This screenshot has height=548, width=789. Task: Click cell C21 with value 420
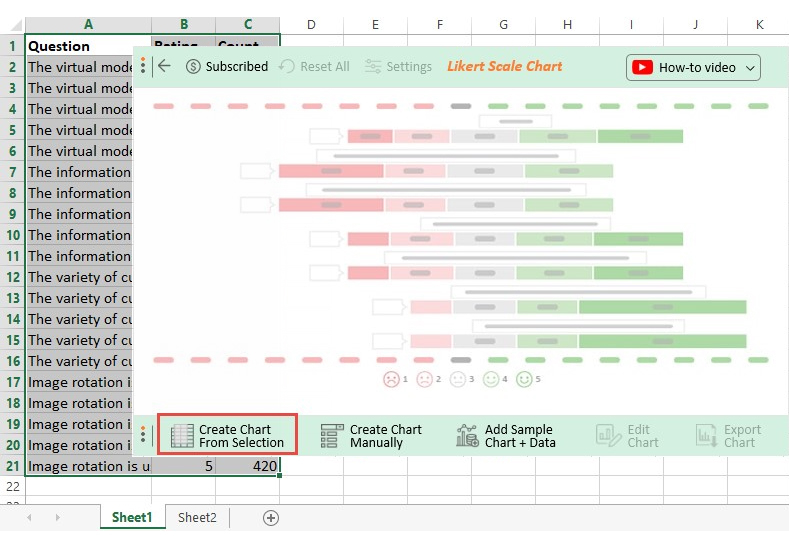tap(248, 466)
